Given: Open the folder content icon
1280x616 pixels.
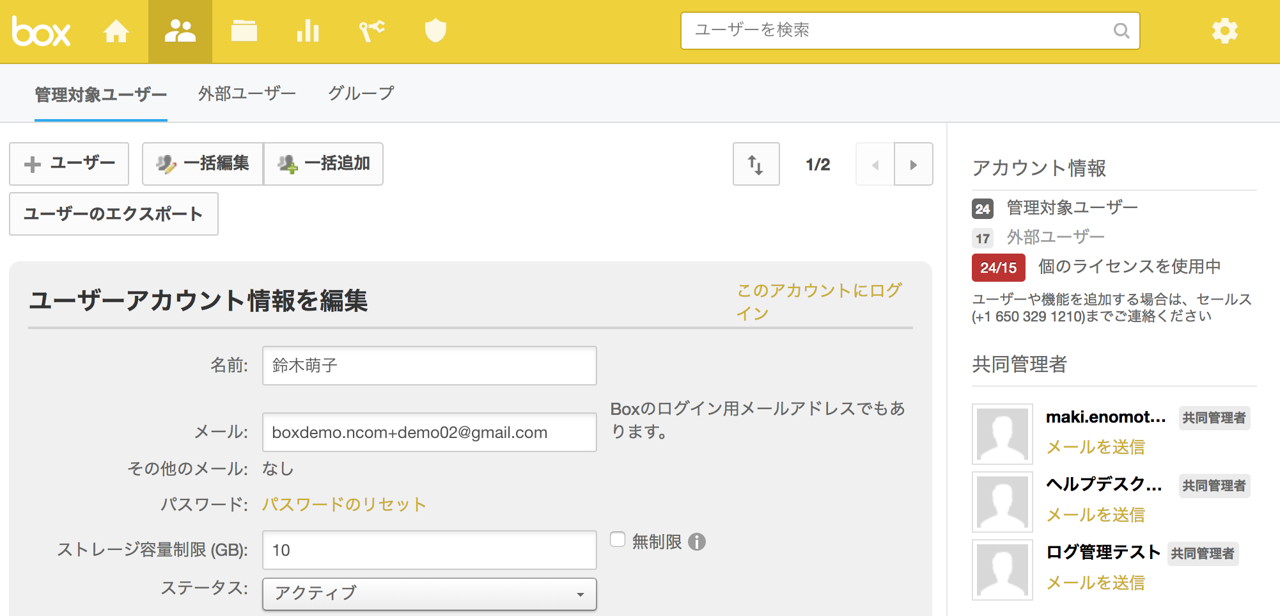Looking at the screenshot, I should coord(244,32).
